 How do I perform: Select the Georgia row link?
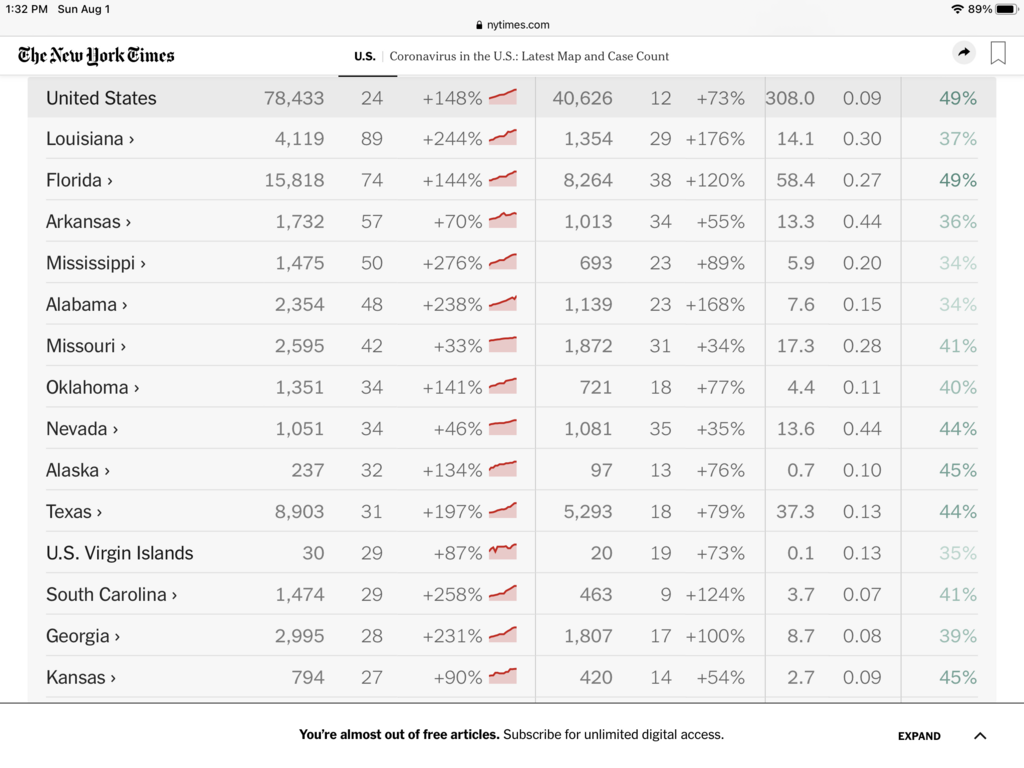pyautogui.click(x=83, y=636)
